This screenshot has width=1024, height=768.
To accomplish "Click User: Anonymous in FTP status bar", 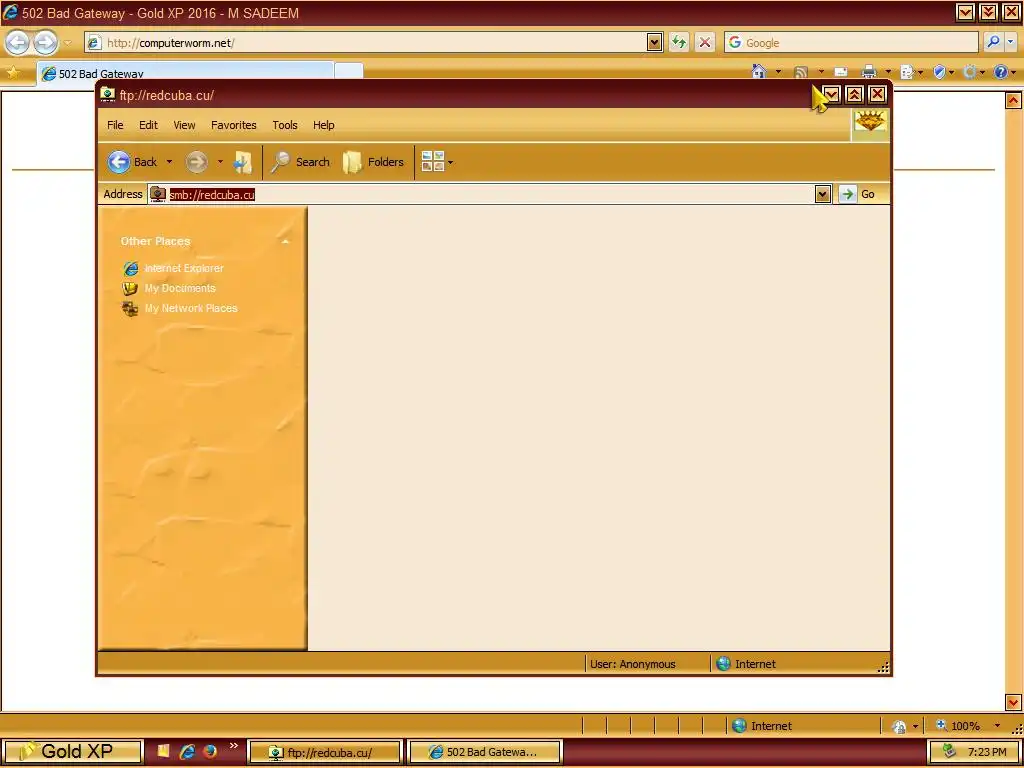I will point(632,664).
